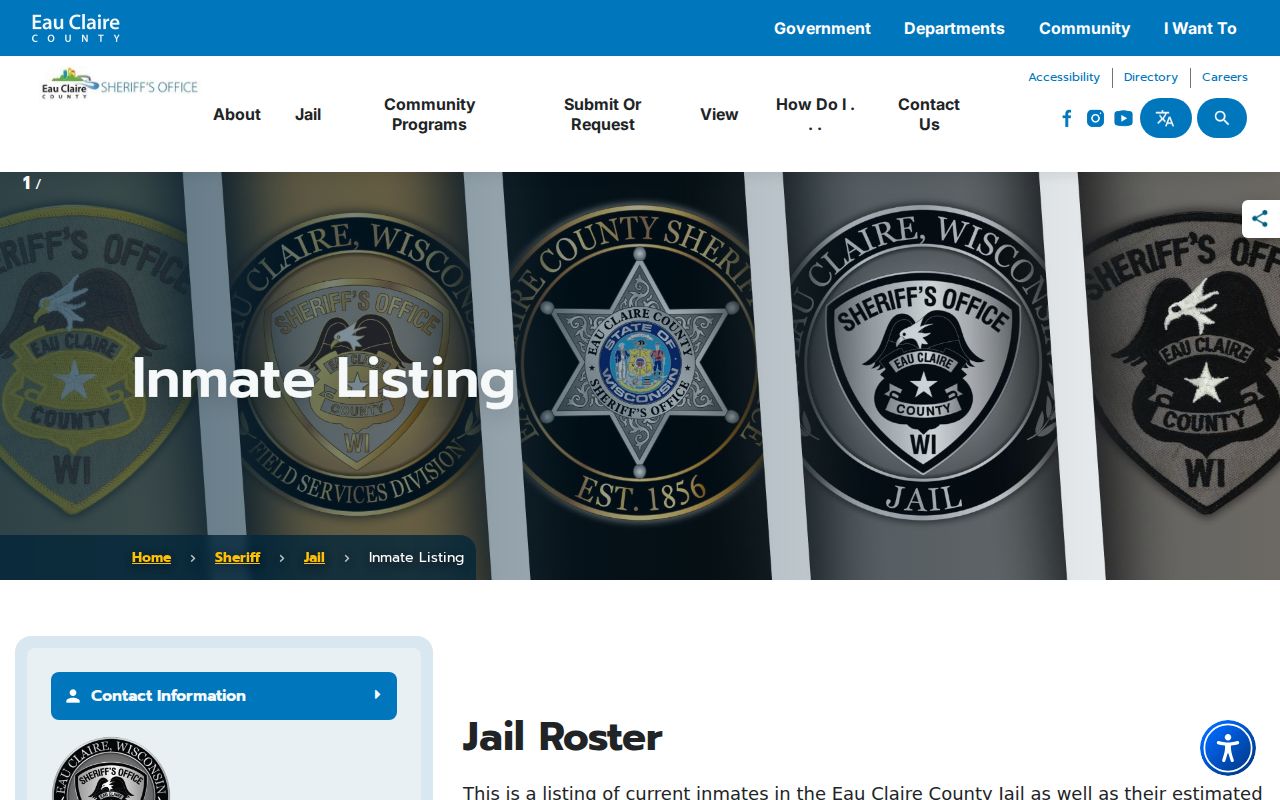Screen dimensions: 1280x800
Task: Open the share icon tab
Action: (1261, 219)
